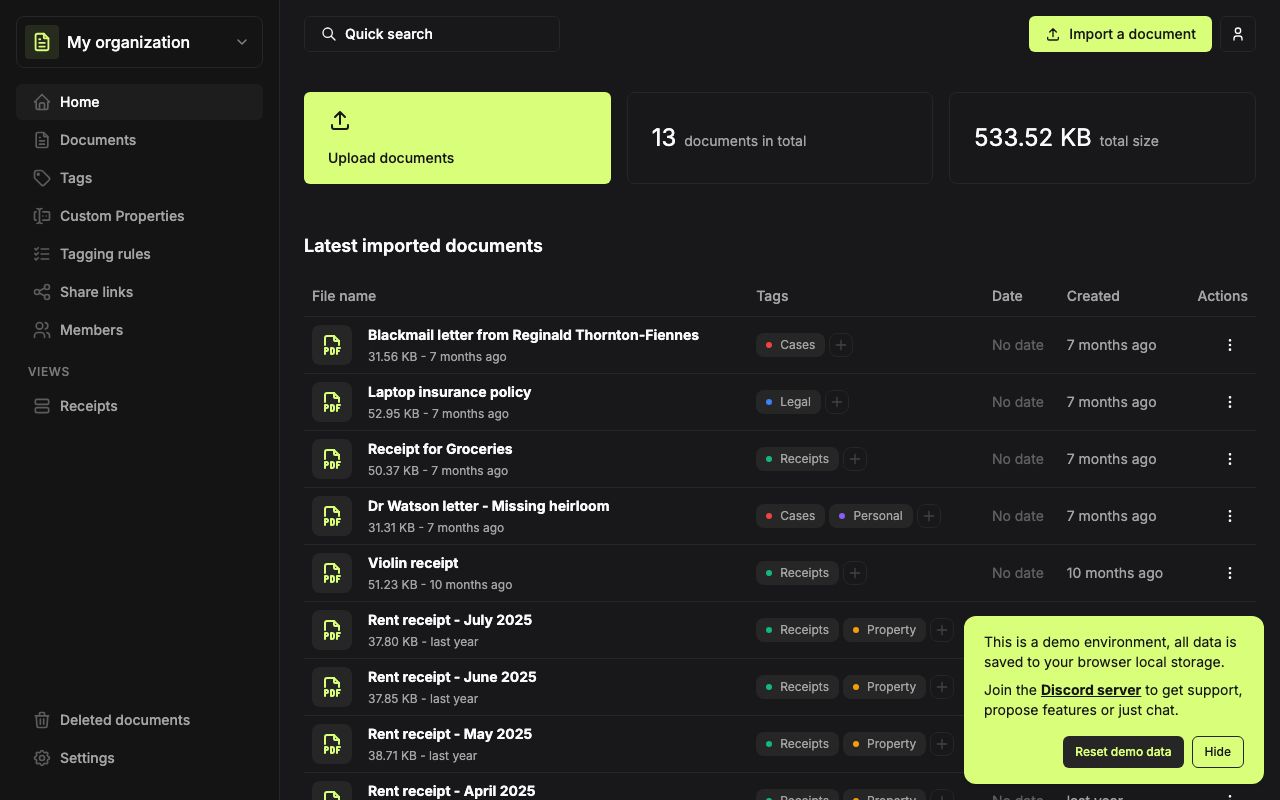Add tag to Rent receipt July 2025 plus
This screenshot has height=800, width=1280.
tap(942, 630)
